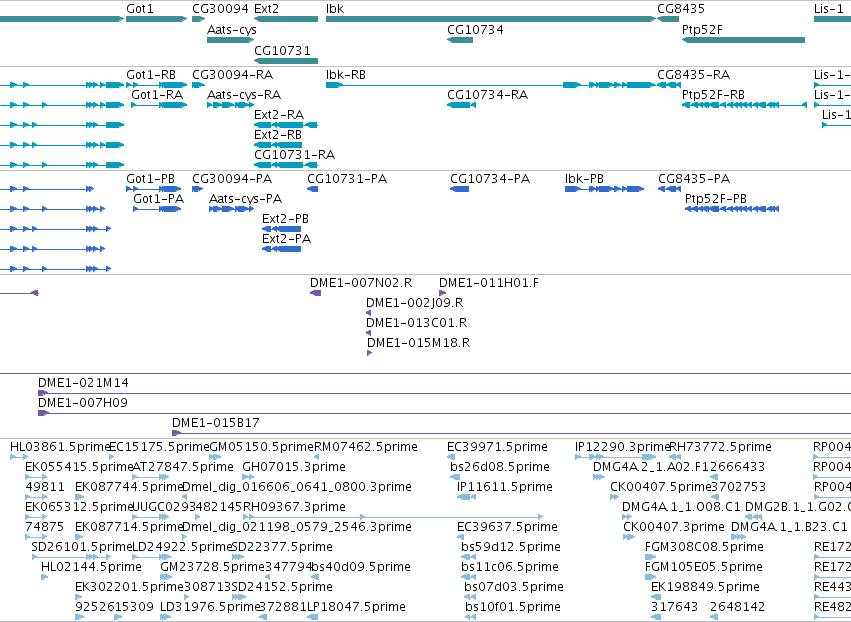Select the DME1-015B17 BAC clone label
851x622 pixels.
pyautogui.click(x=215, y=423)
